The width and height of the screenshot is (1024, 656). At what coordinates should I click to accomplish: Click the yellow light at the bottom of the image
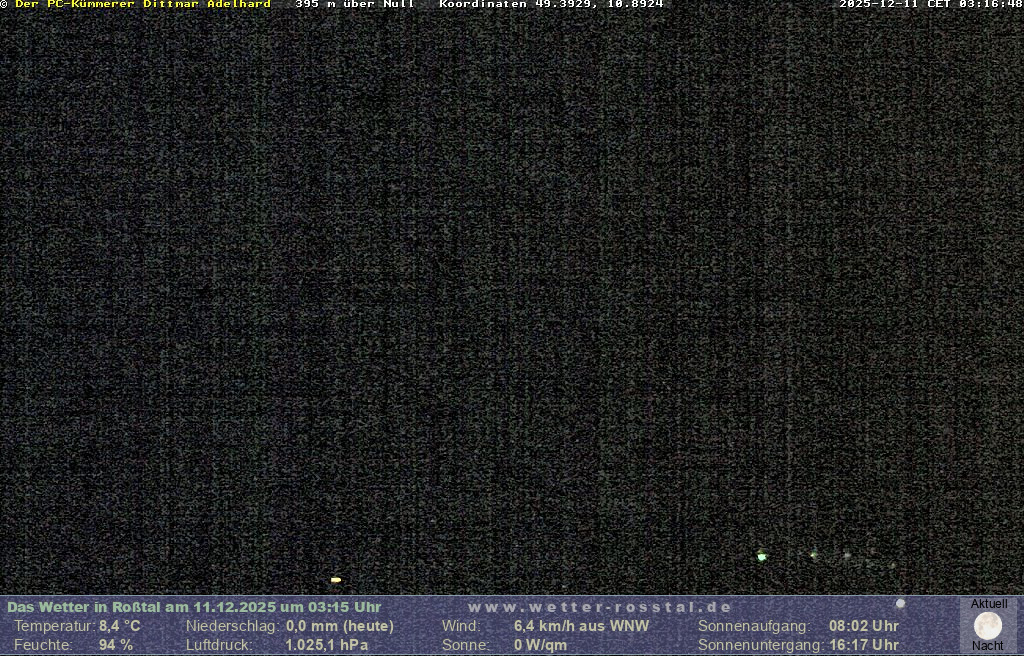(x=336, y=579)
